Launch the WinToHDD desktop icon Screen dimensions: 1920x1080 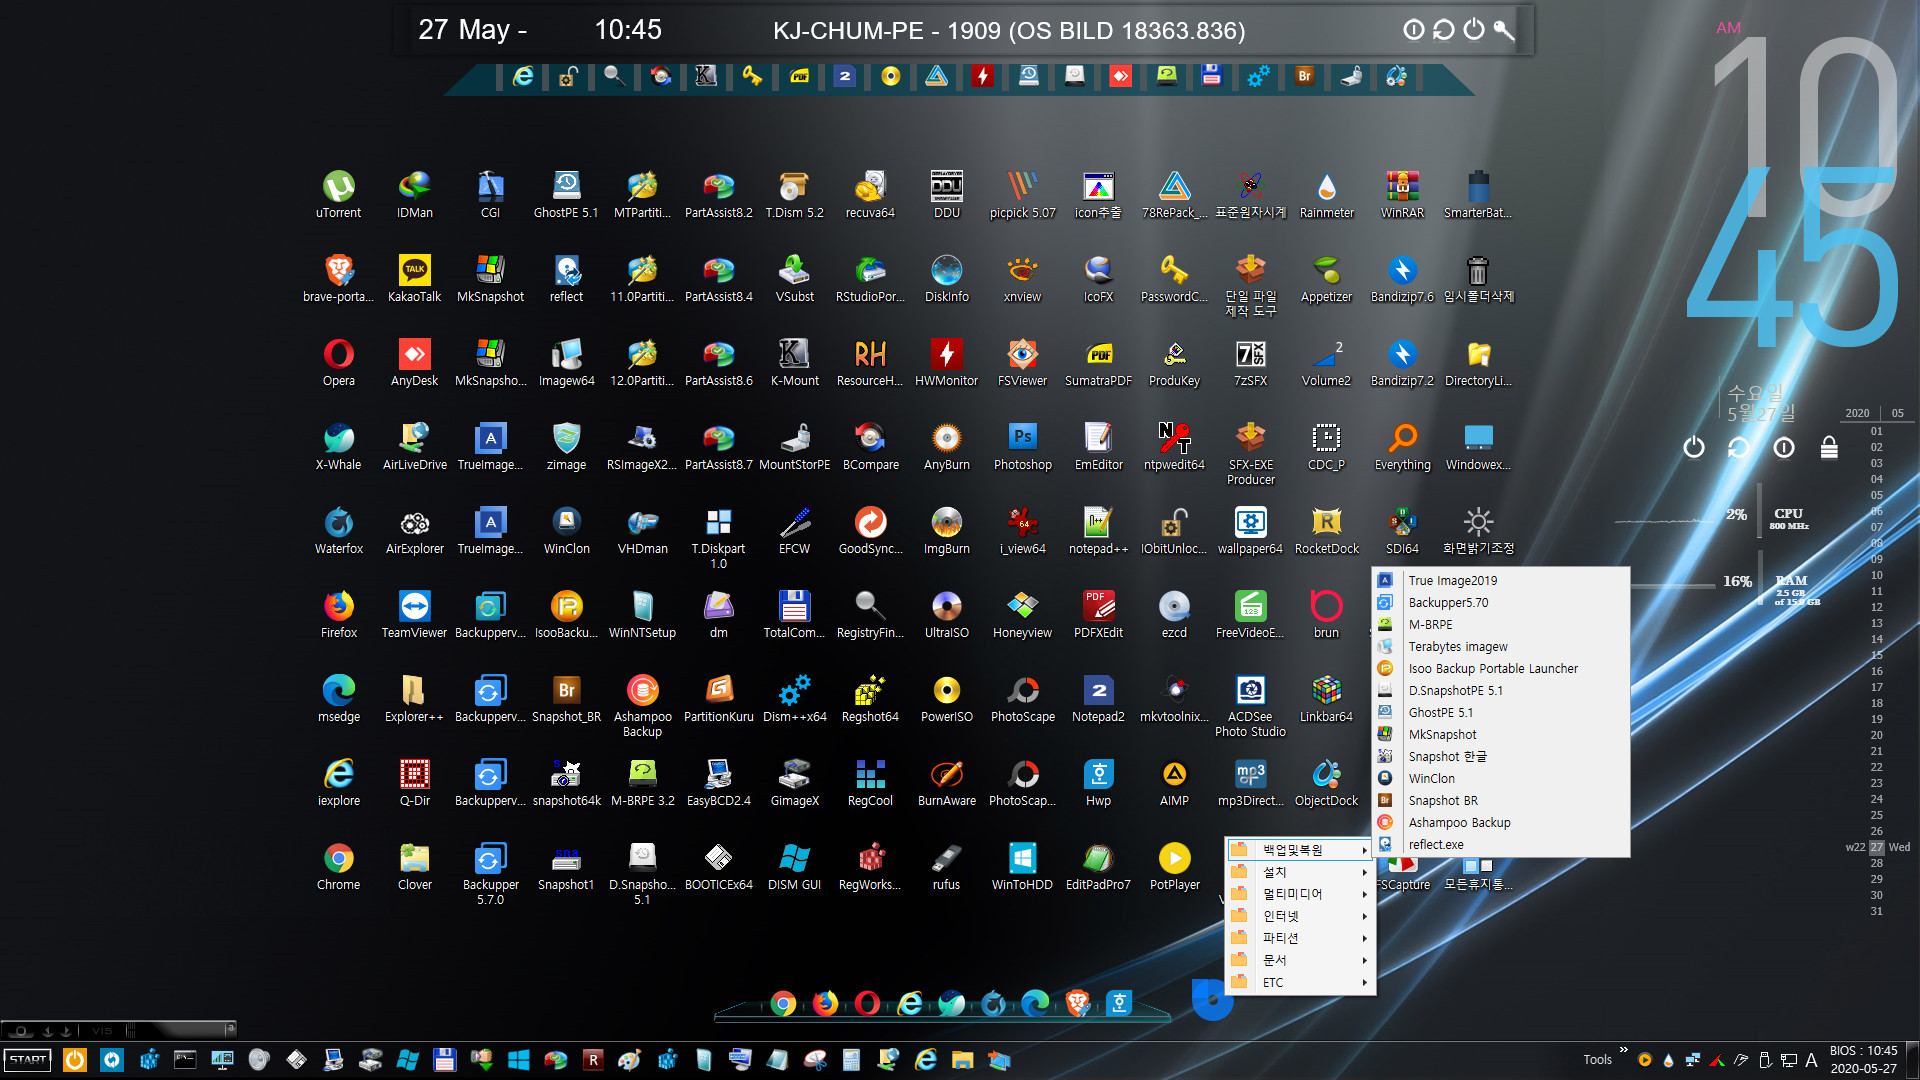pos(1022,866)
